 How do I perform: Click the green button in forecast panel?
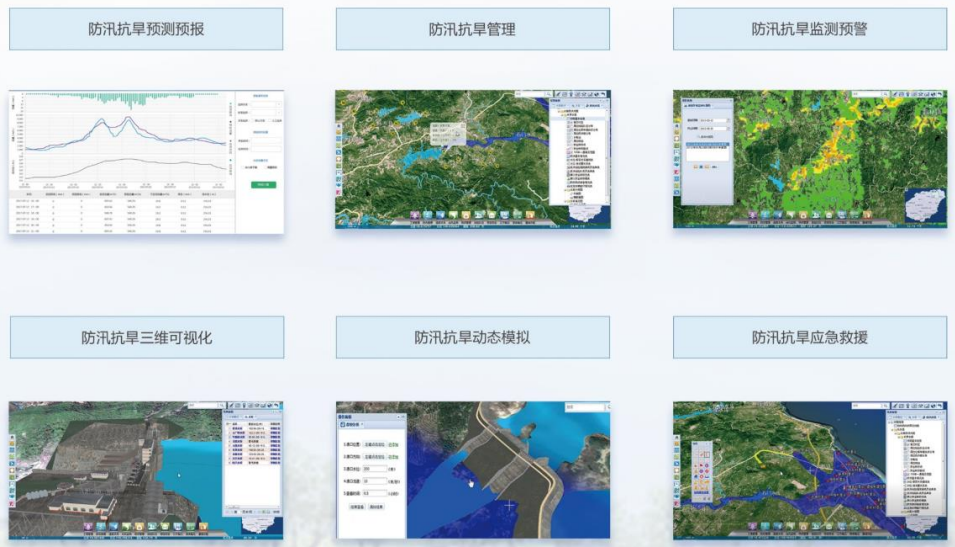click(x=262, y=185)
